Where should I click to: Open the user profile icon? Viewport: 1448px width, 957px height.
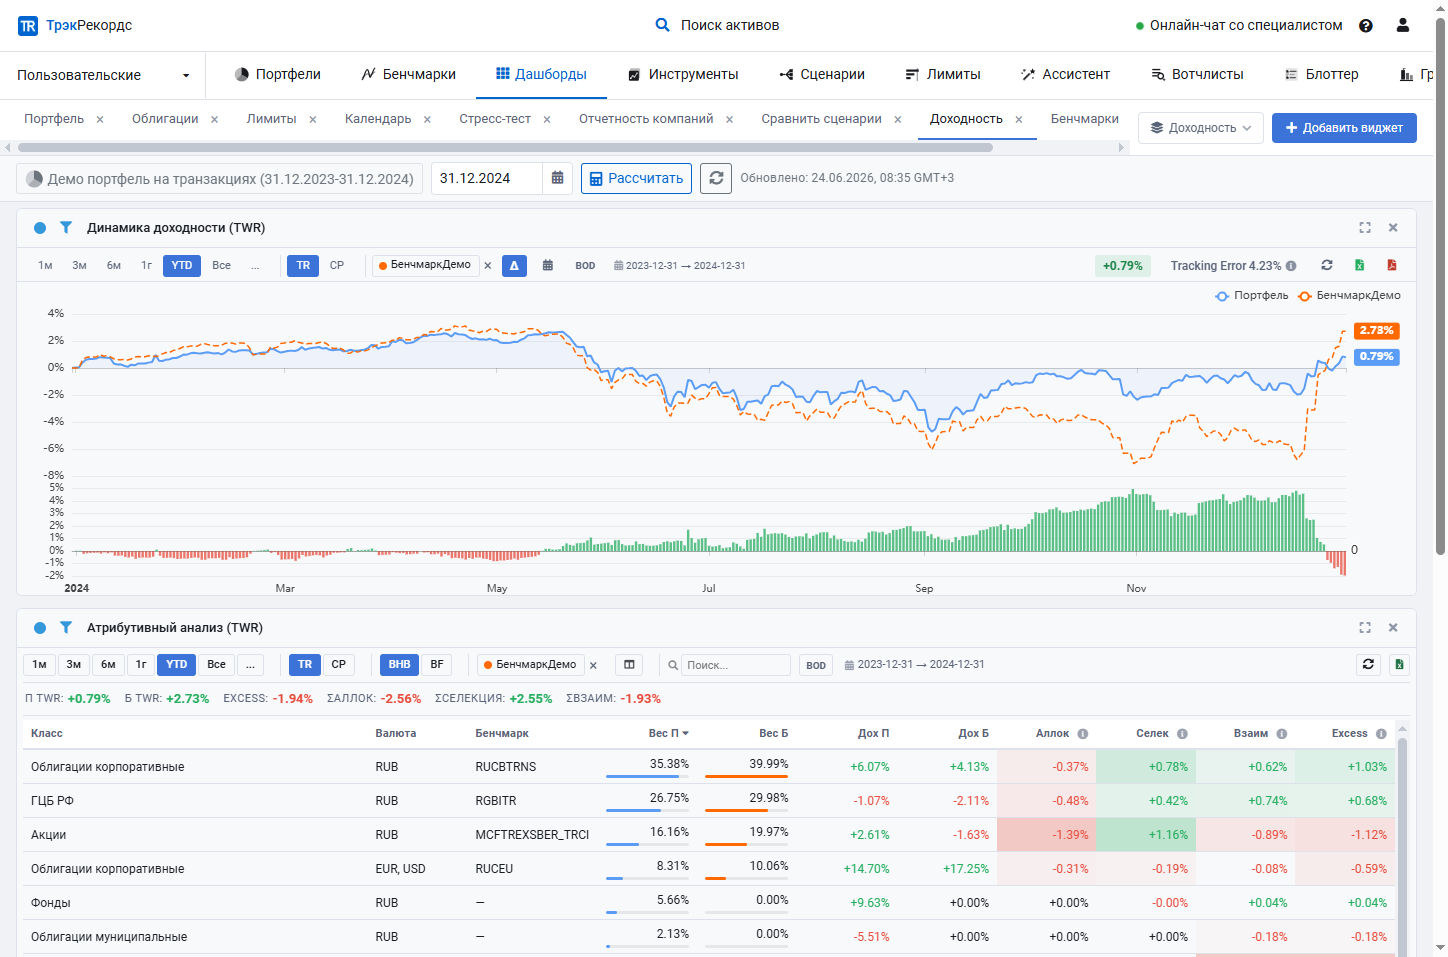[1403, 25]
